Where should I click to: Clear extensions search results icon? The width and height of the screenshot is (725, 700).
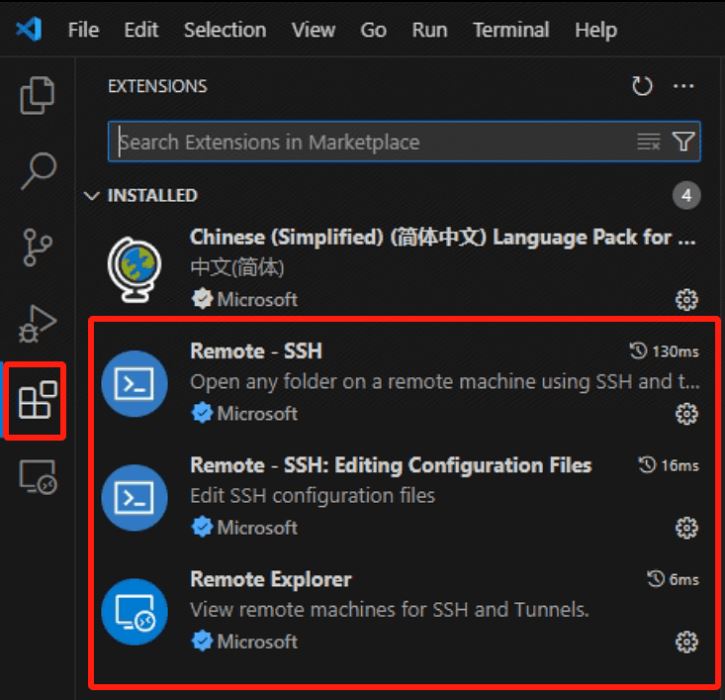649,142
